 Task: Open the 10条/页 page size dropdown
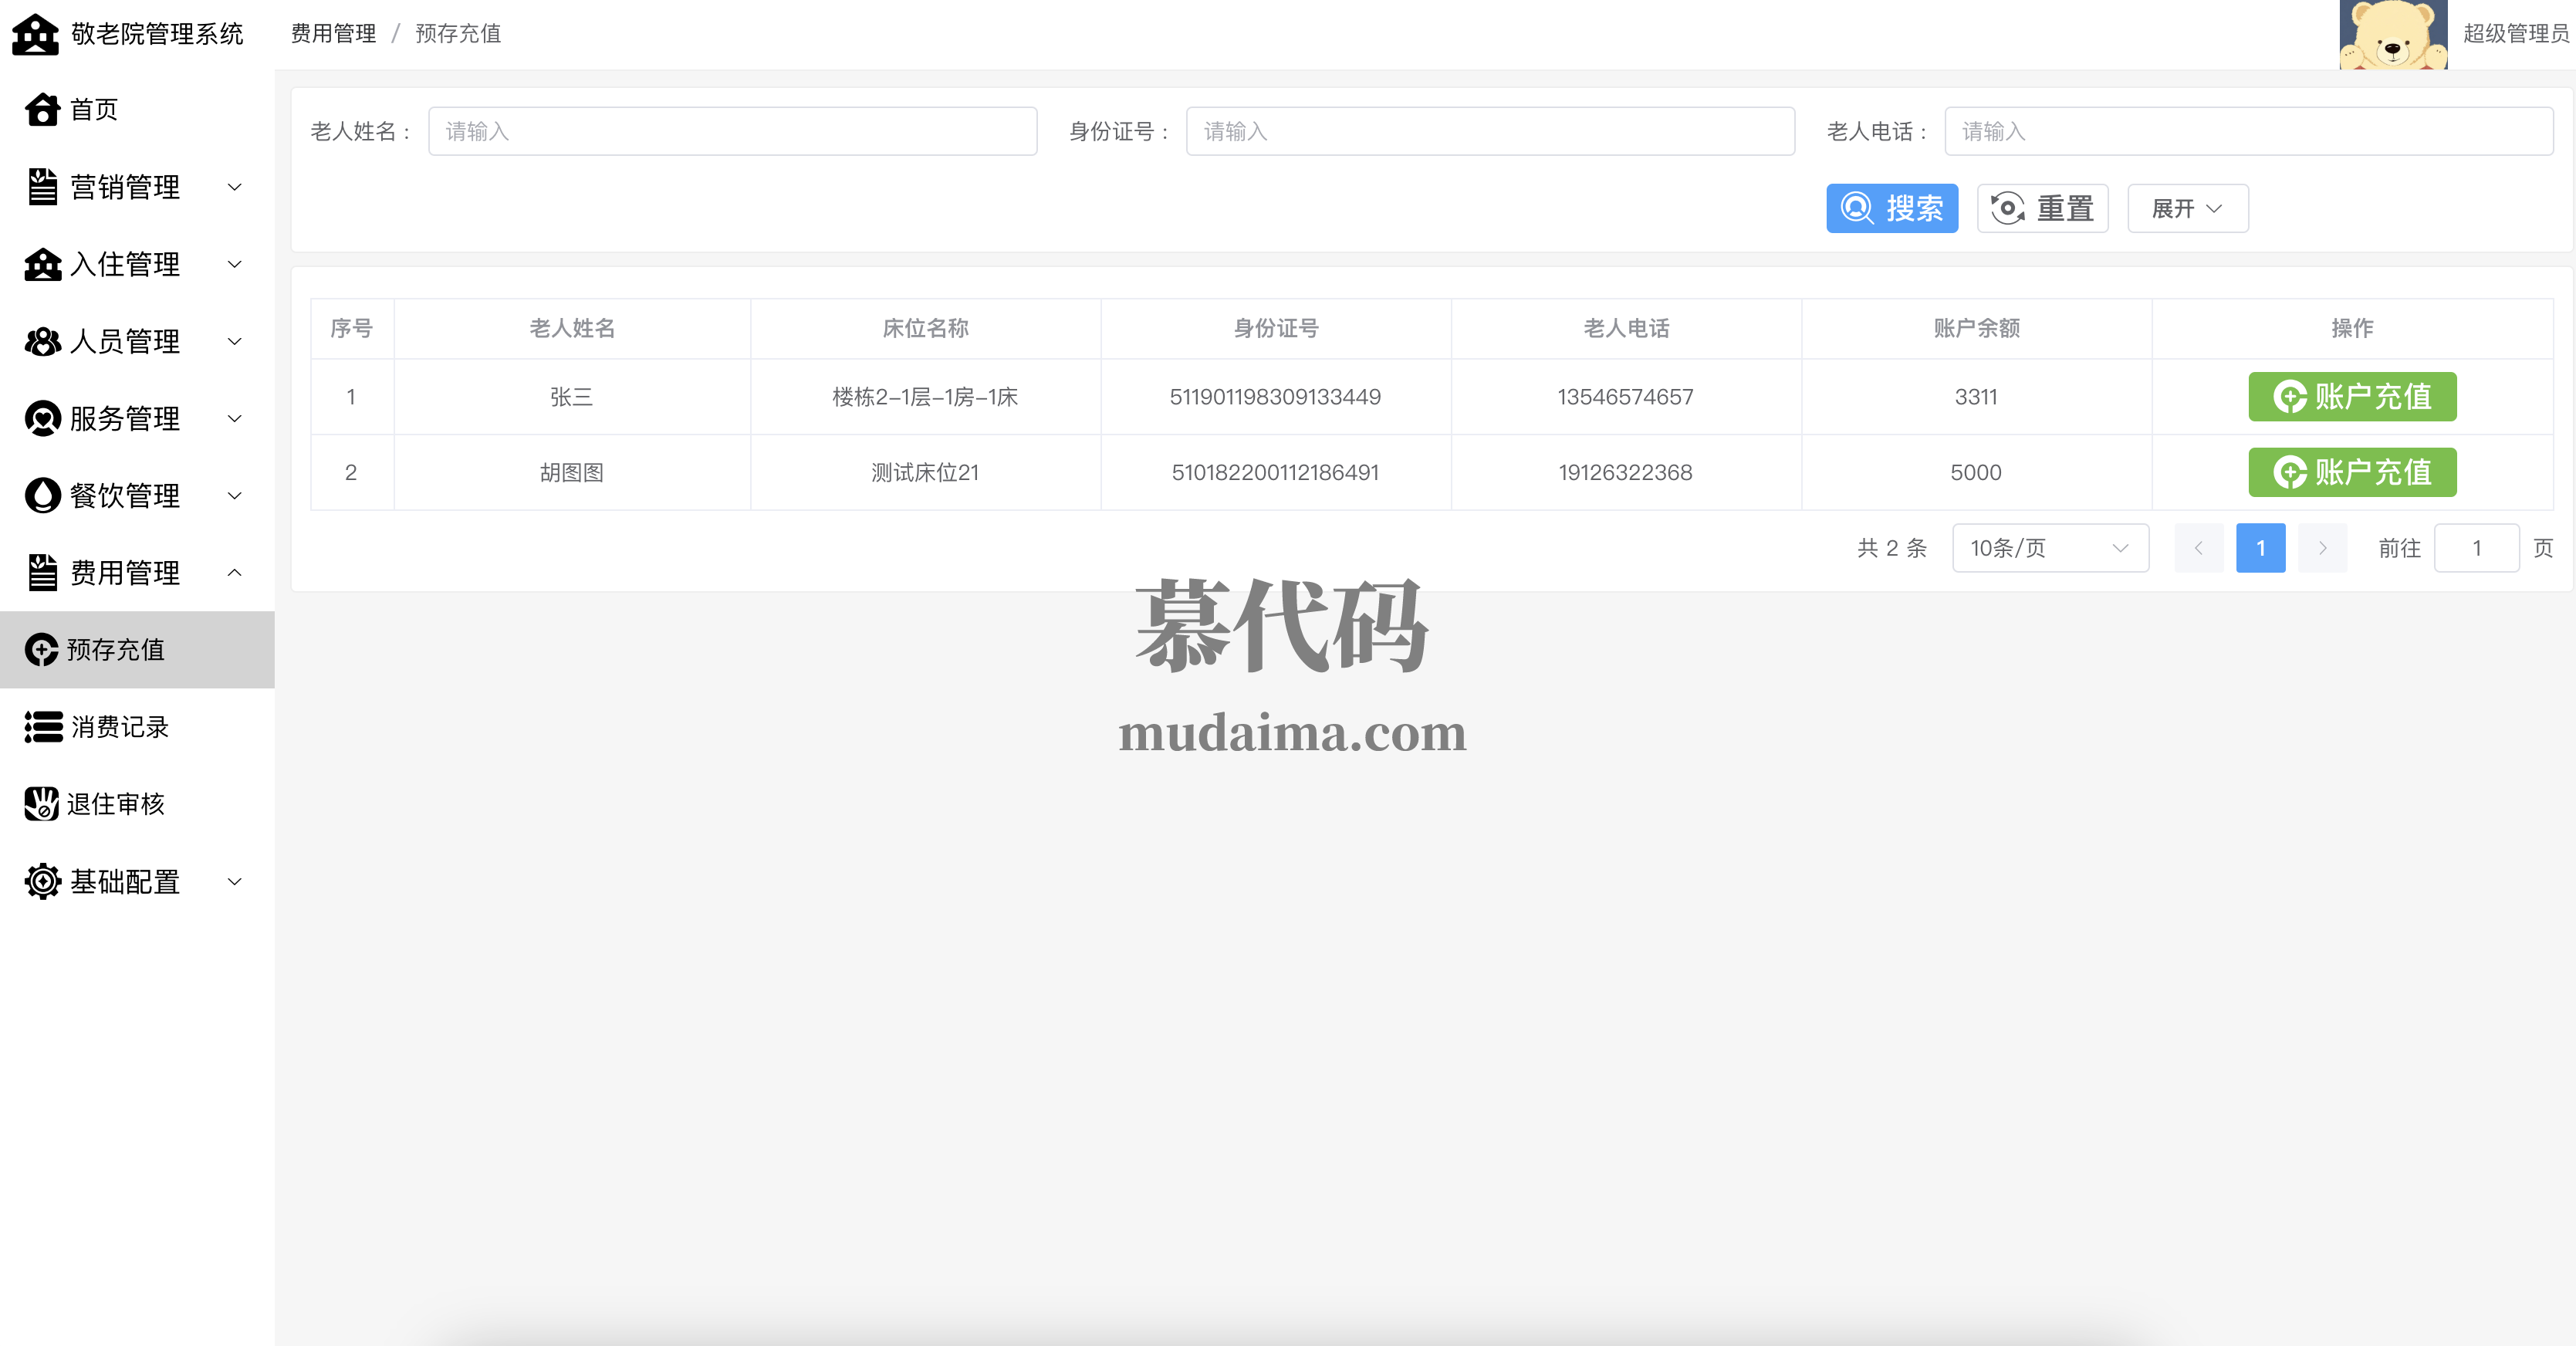pyautogui.click(x=2049, y=548)
